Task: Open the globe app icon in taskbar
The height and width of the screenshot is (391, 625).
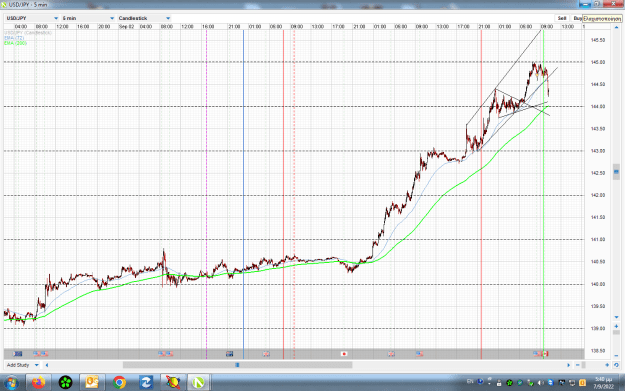Action: click(x=173, y=383)
